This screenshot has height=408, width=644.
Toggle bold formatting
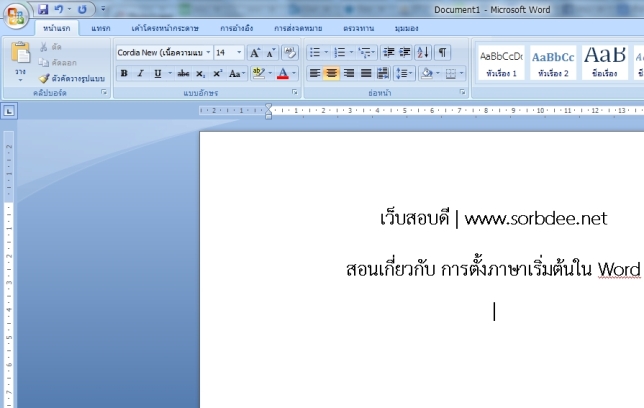[124, 74]
